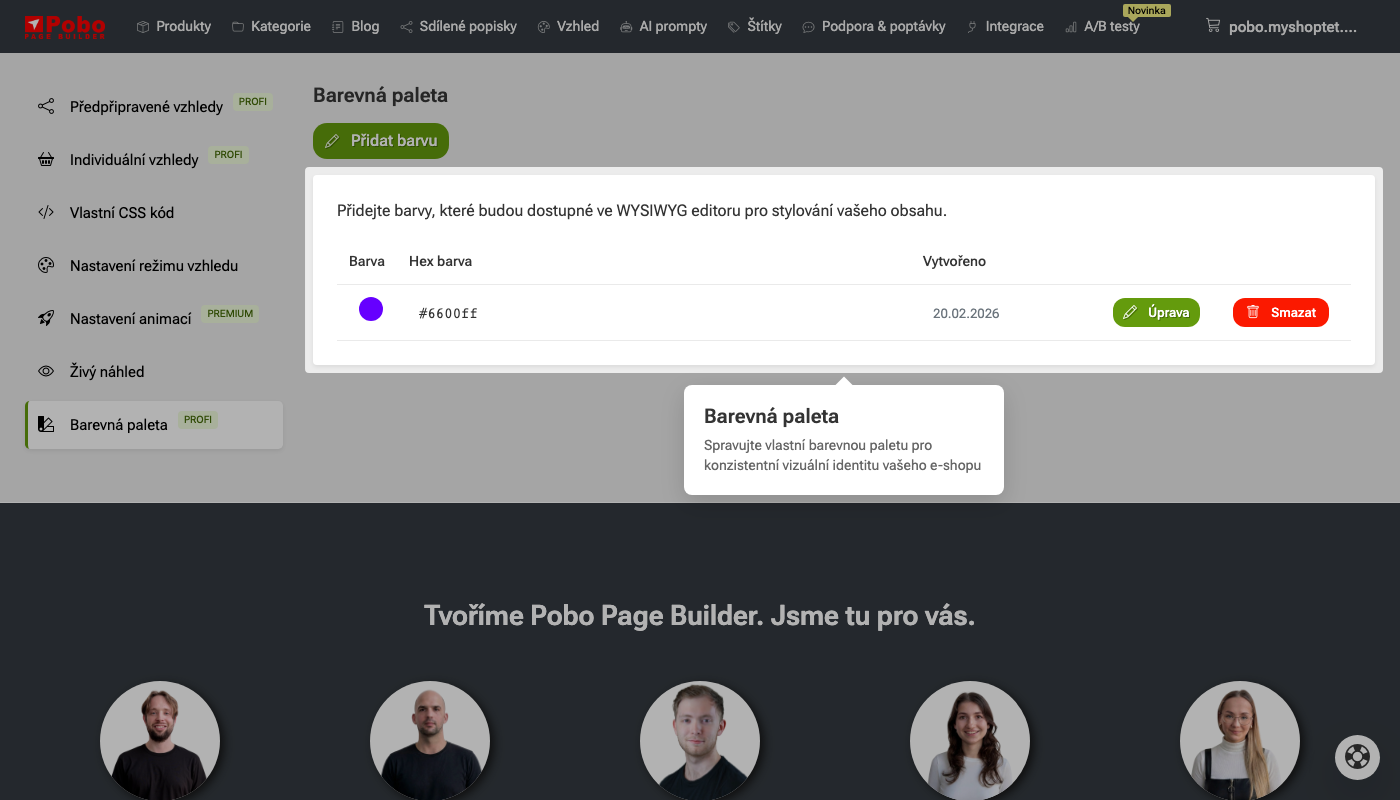Open the Produkty menu
Image resolution: width=1400 pixels, height=800 pixels.
(x=174, y=26)
